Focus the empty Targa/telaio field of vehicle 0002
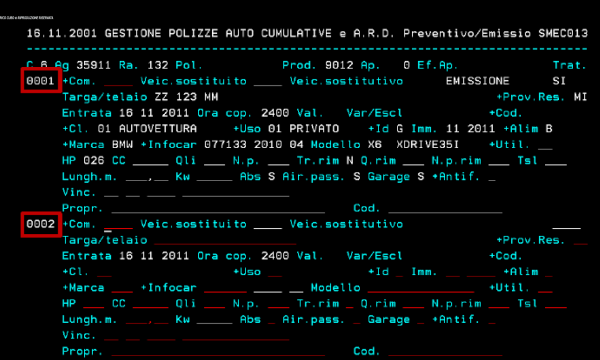Viewport: 600px width, 360px height. pos(225,240)
